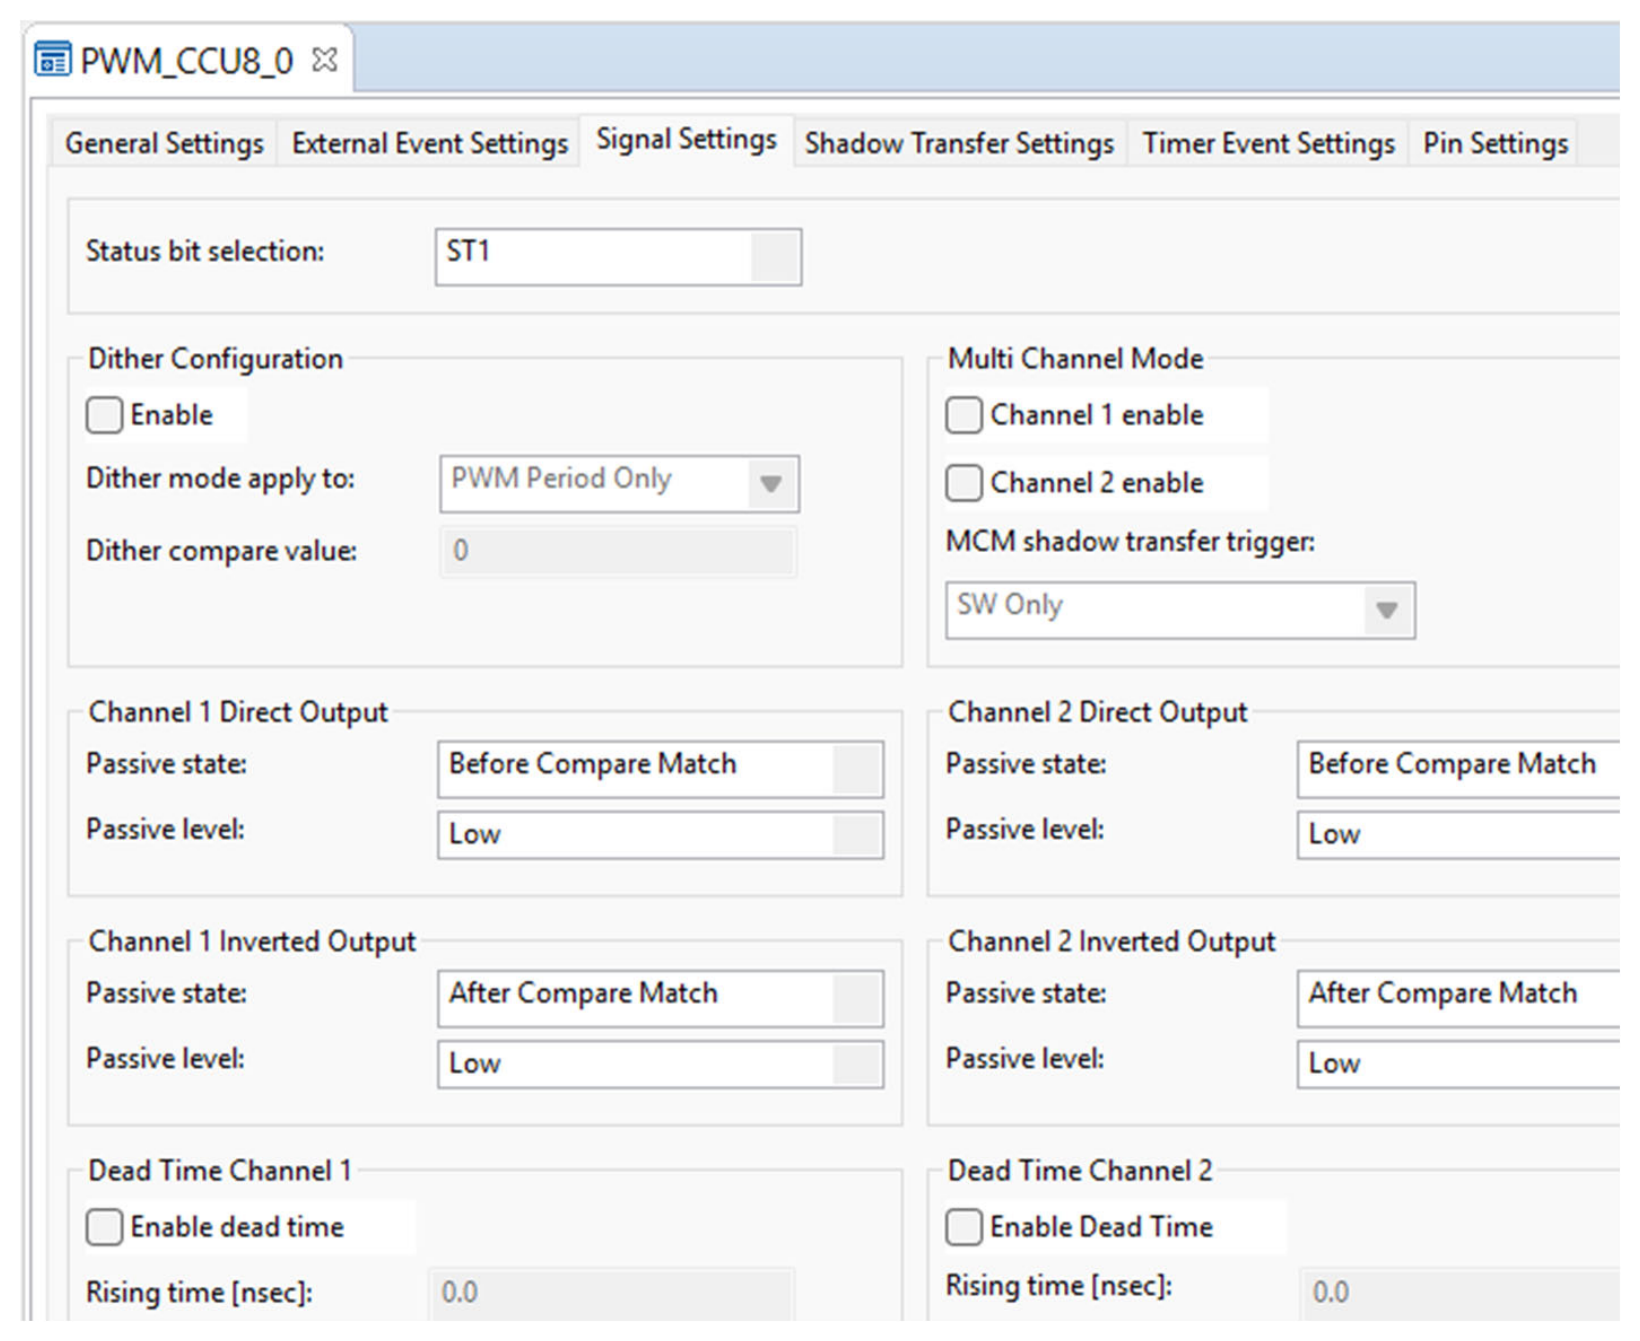Close the PWM_CCU8_0 editor tab
Viewport: 1640px width, 1341px height.
coord(324,60)
